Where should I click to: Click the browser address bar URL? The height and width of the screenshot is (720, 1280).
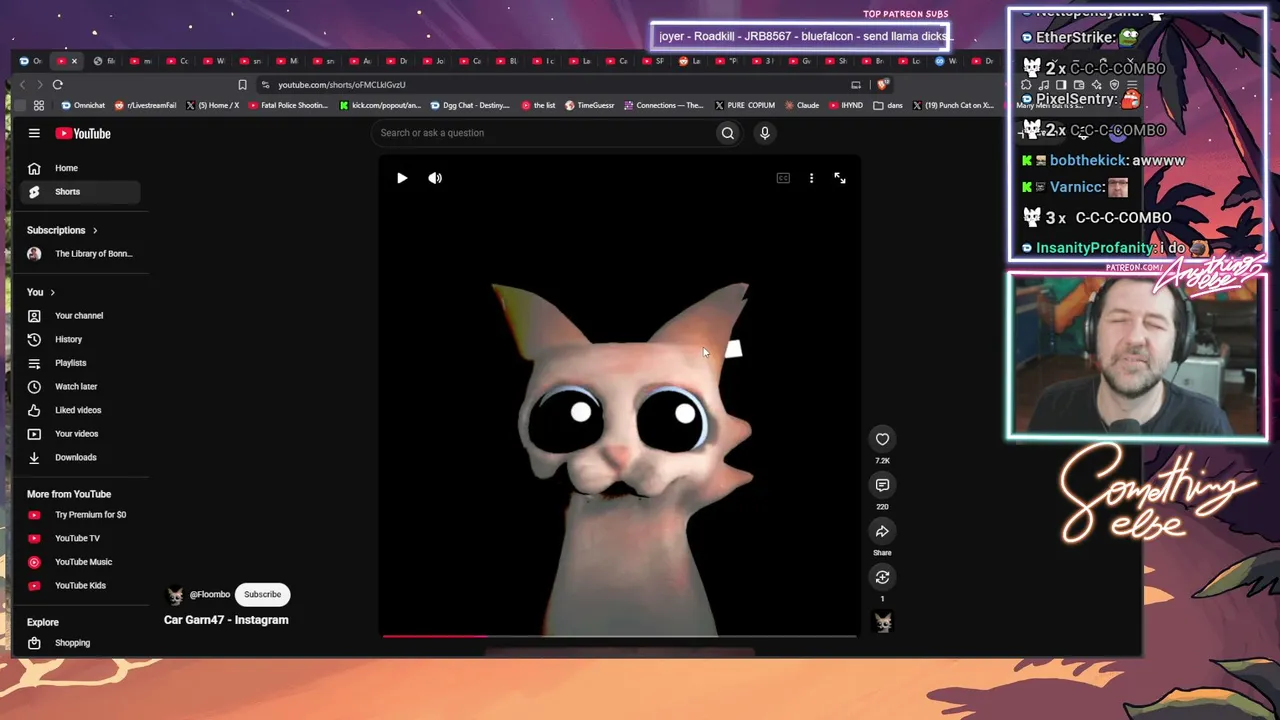(x=342, y=85)
